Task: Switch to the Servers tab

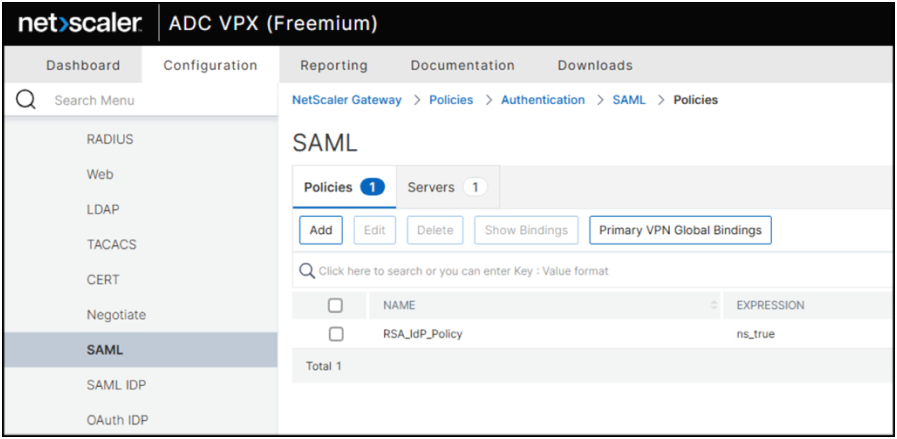Action: pyautogui.click(x=446, y=187)
